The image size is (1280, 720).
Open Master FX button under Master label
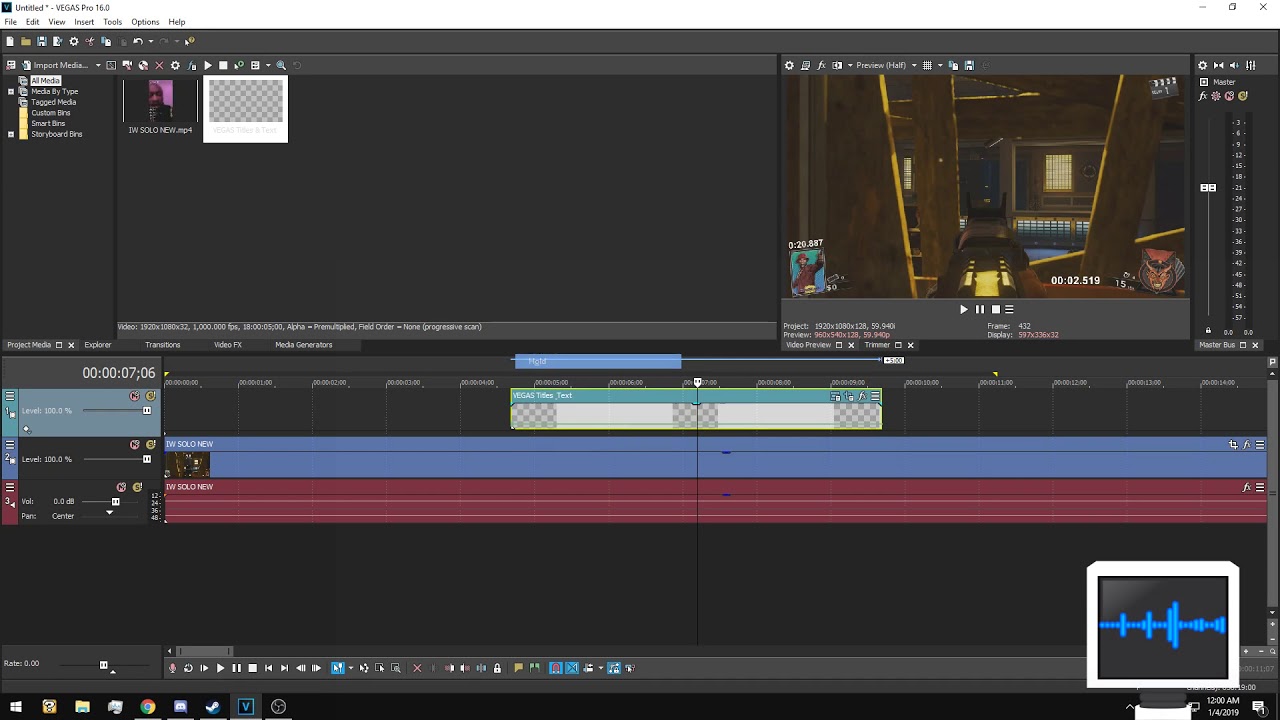tap(1203, 96)
